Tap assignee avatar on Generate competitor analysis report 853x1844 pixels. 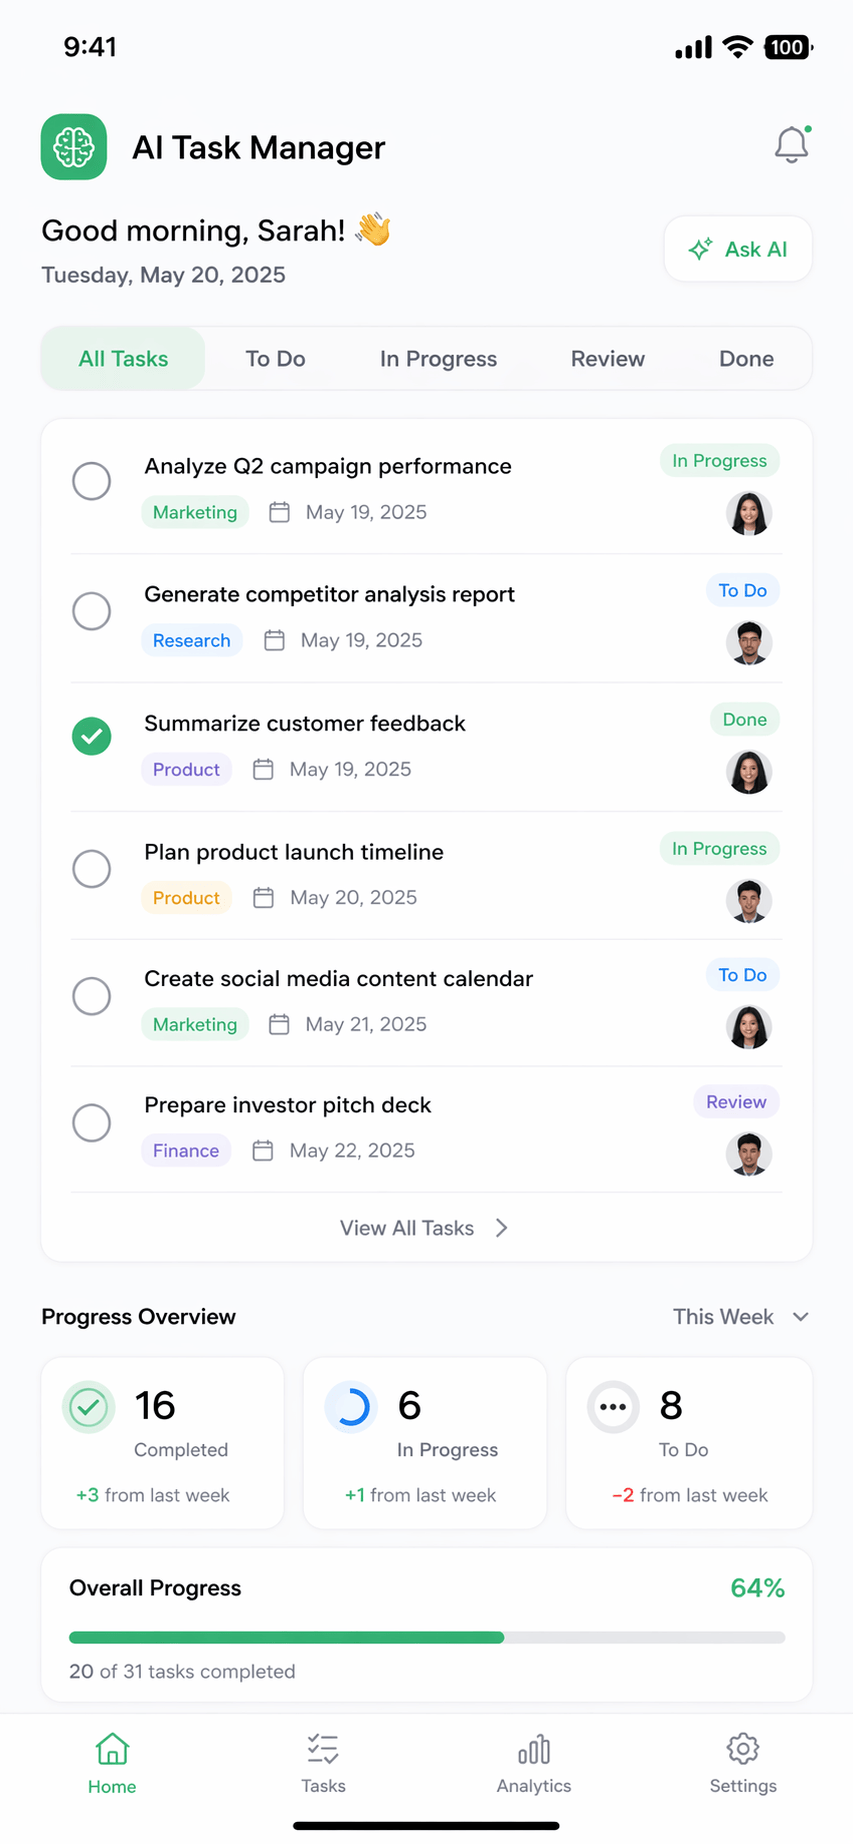click(749, 643)
